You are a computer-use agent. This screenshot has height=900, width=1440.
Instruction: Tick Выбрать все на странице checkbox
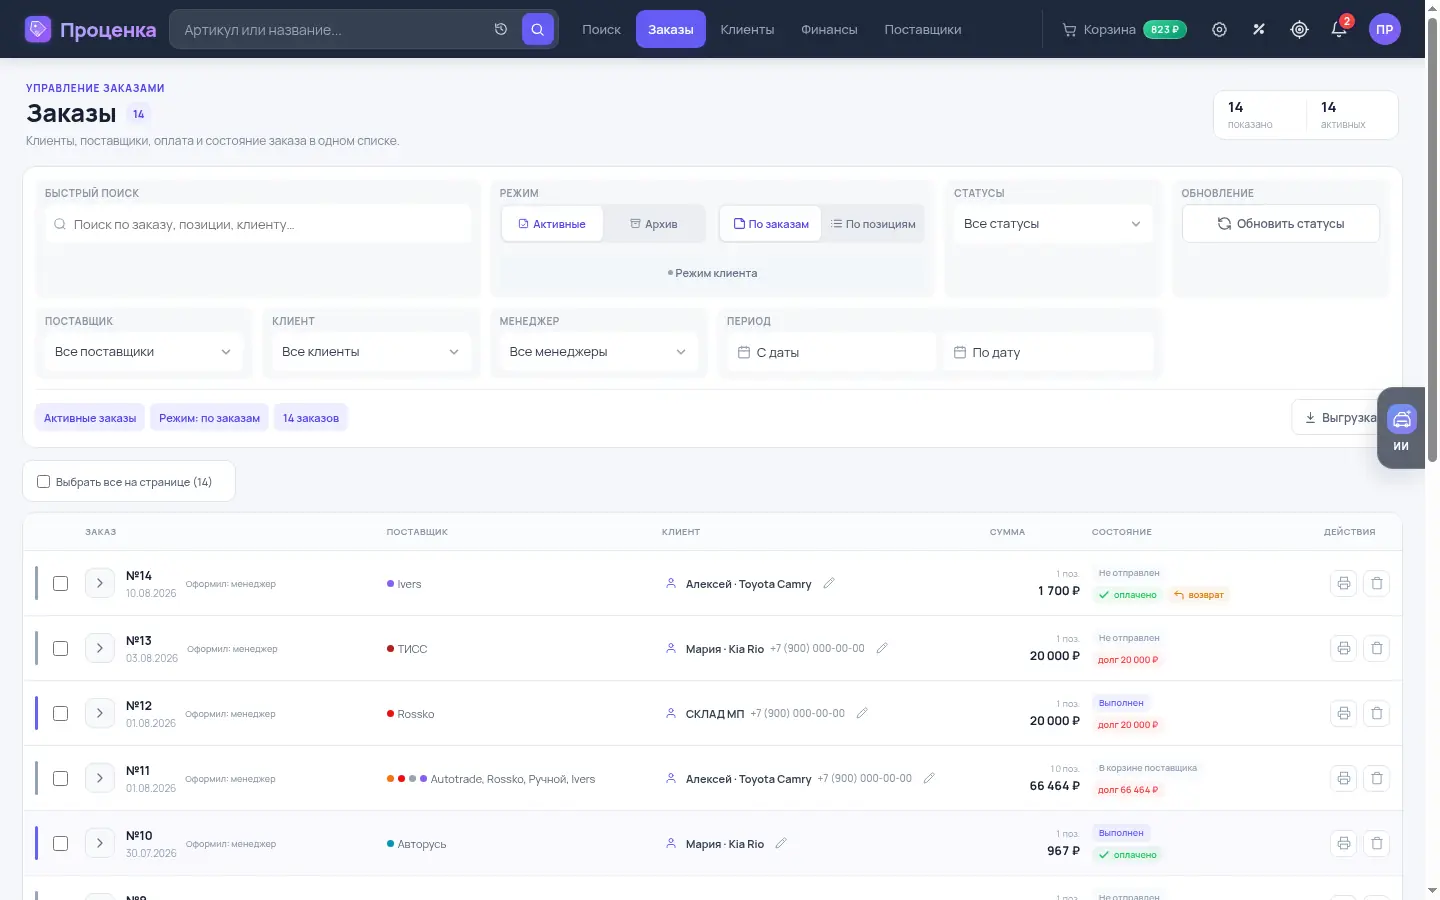[x=43, y=481]
